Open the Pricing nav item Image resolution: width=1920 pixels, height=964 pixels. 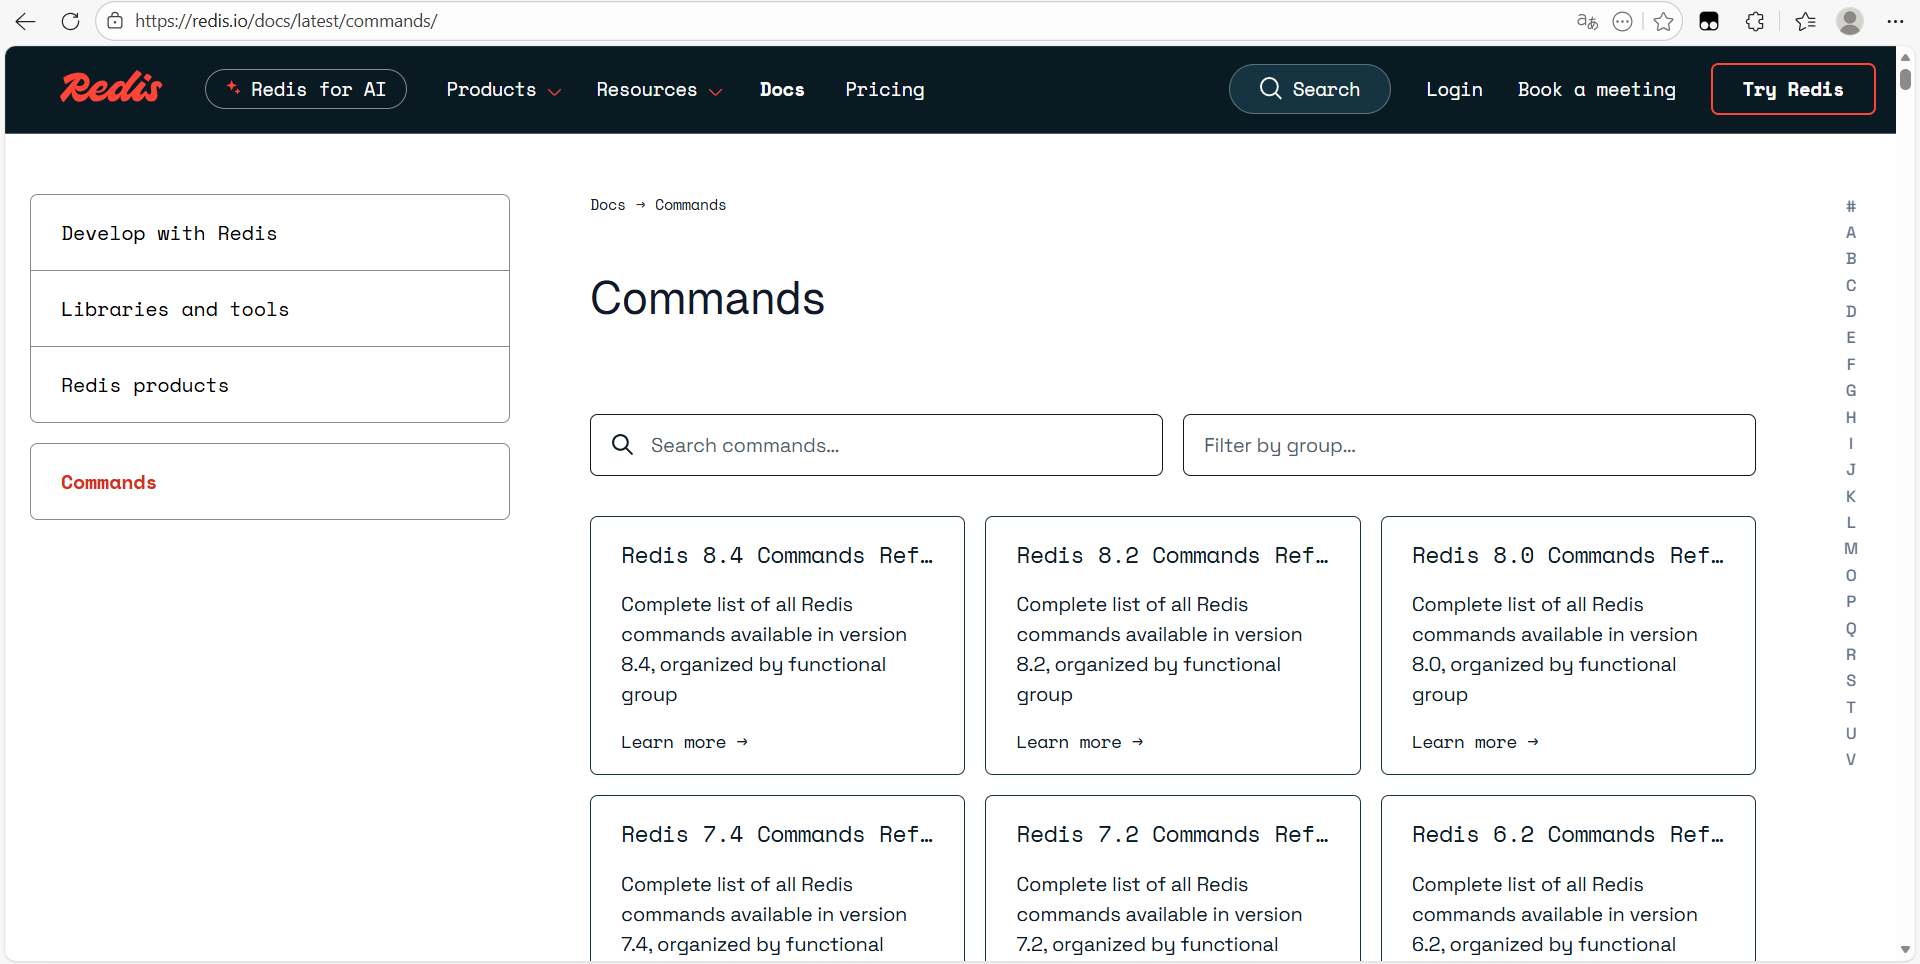tap(885, 90)
